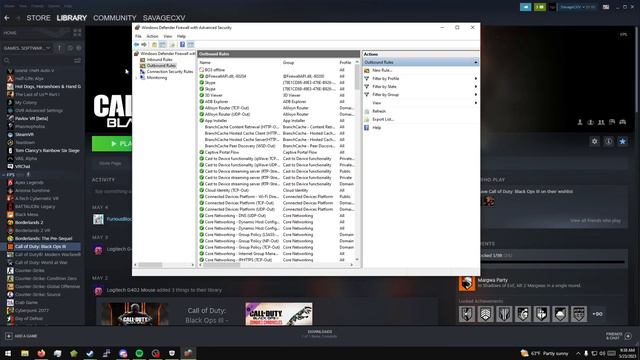Collapse the FPS category in Steam library

point(4,175)
